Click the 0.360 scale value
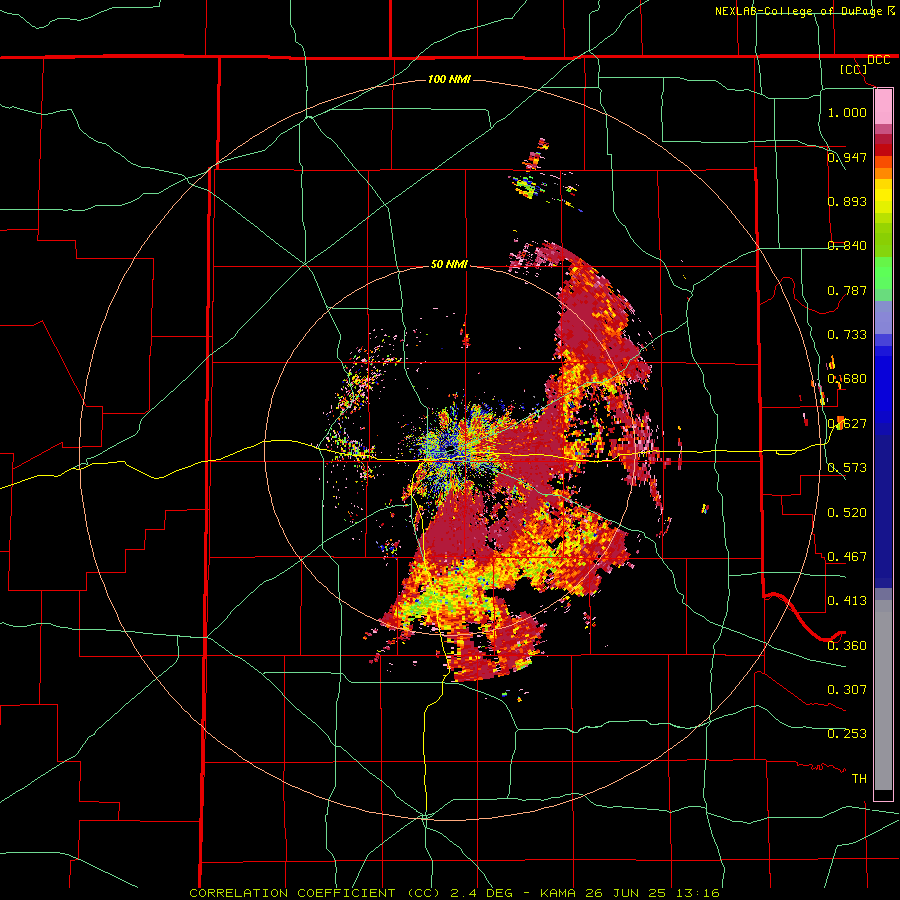Screen dimensions: 900x900 pos(847,645)
